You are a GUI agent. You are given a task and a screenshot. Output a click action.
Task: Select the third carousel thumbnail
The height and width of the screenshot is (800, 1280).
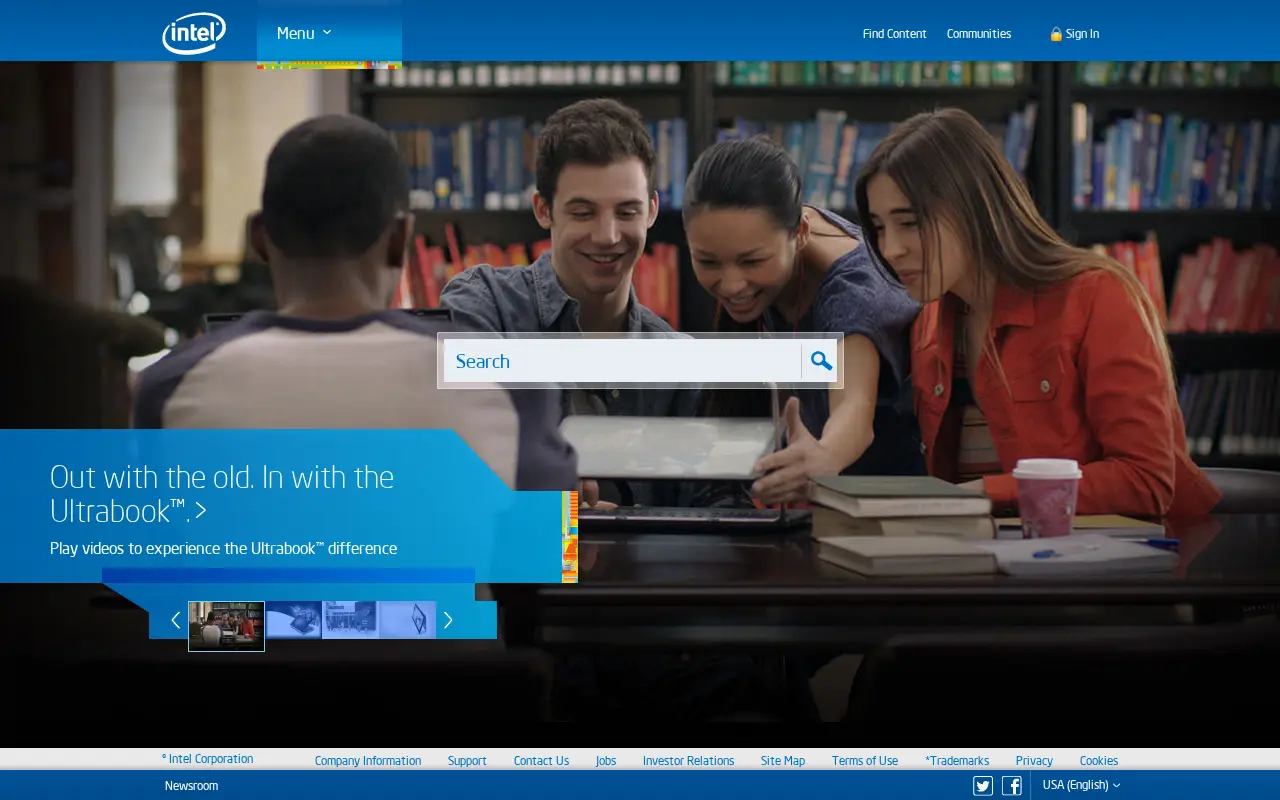click(350, 620)
